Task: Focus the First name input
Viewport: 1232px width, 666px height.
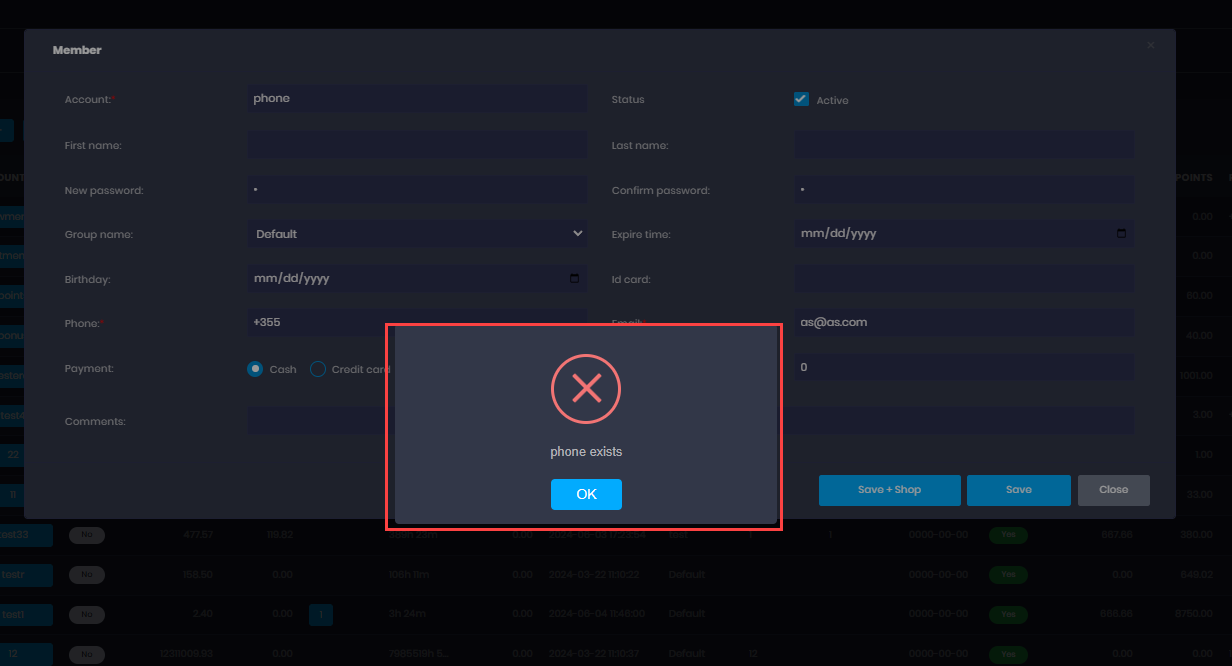Action: coord(417,145)
